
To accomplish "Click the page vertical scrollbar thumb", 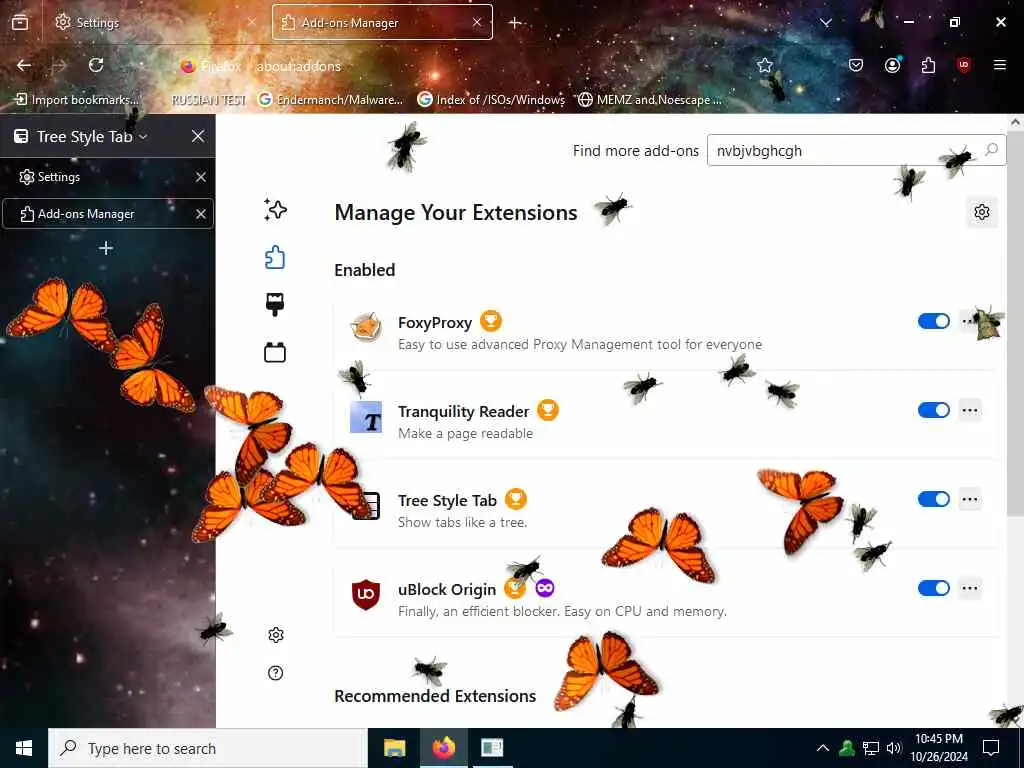I will [x=1016, y=321].
